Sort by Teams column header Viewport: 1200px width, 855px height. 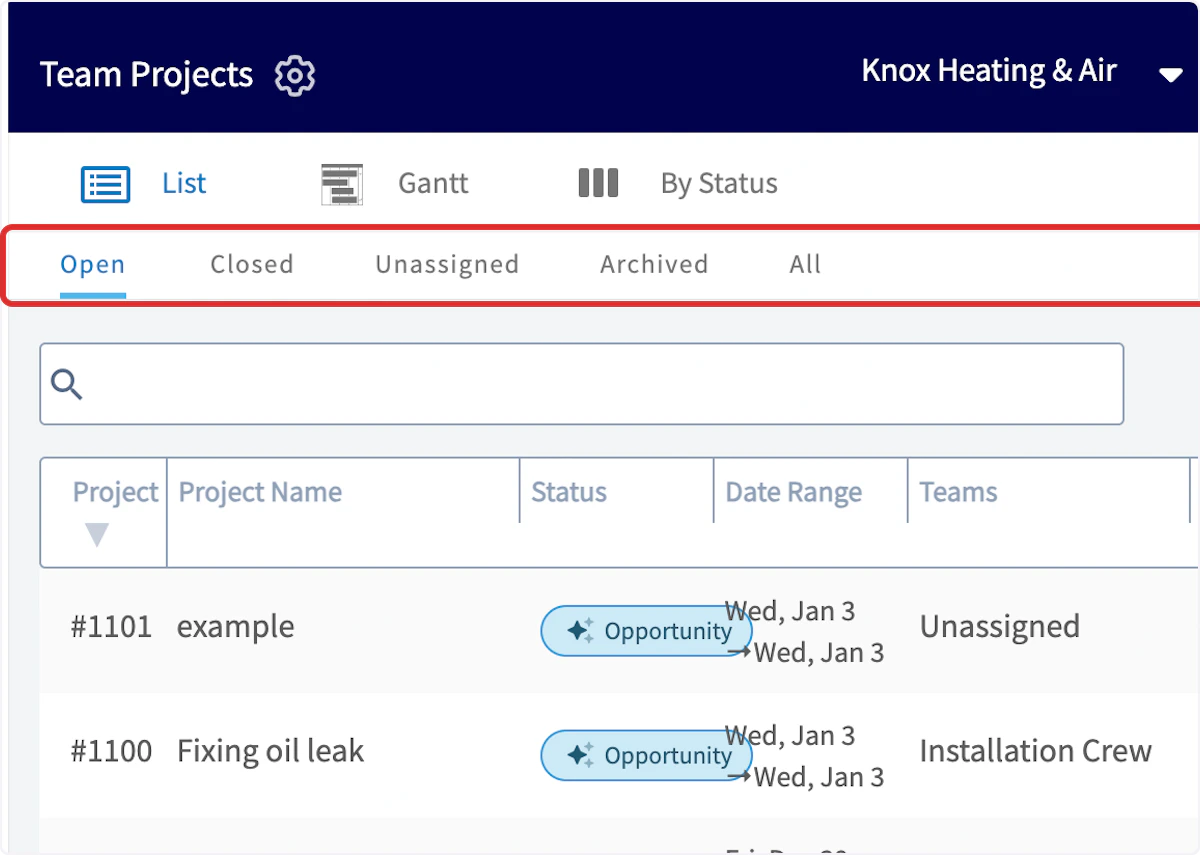(959, 492)
